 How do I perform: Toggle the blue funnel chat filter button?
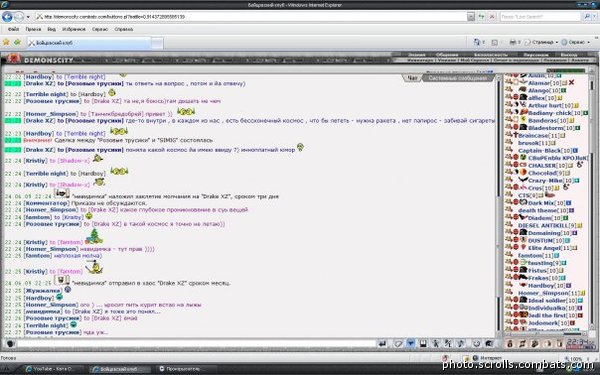tap(411, 344)
